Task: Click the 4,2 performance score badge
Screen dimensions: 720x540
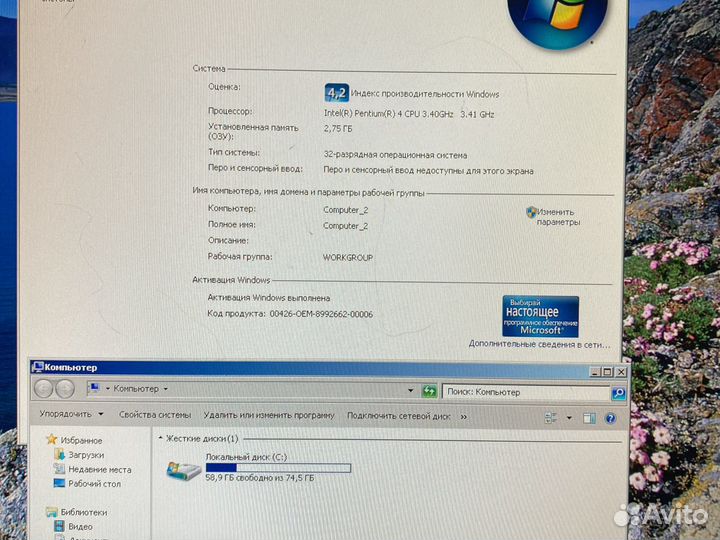Action: point(337,93)
